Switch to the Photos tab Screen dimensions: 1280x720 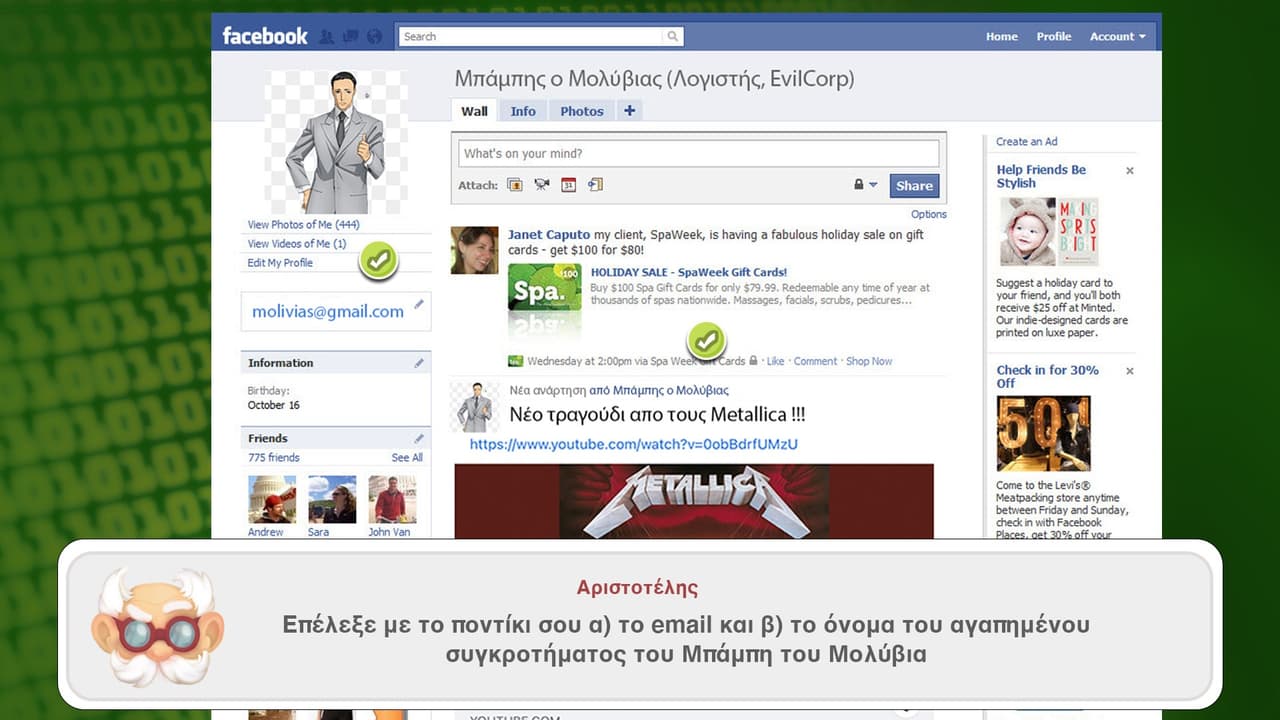tap(582, 111)
